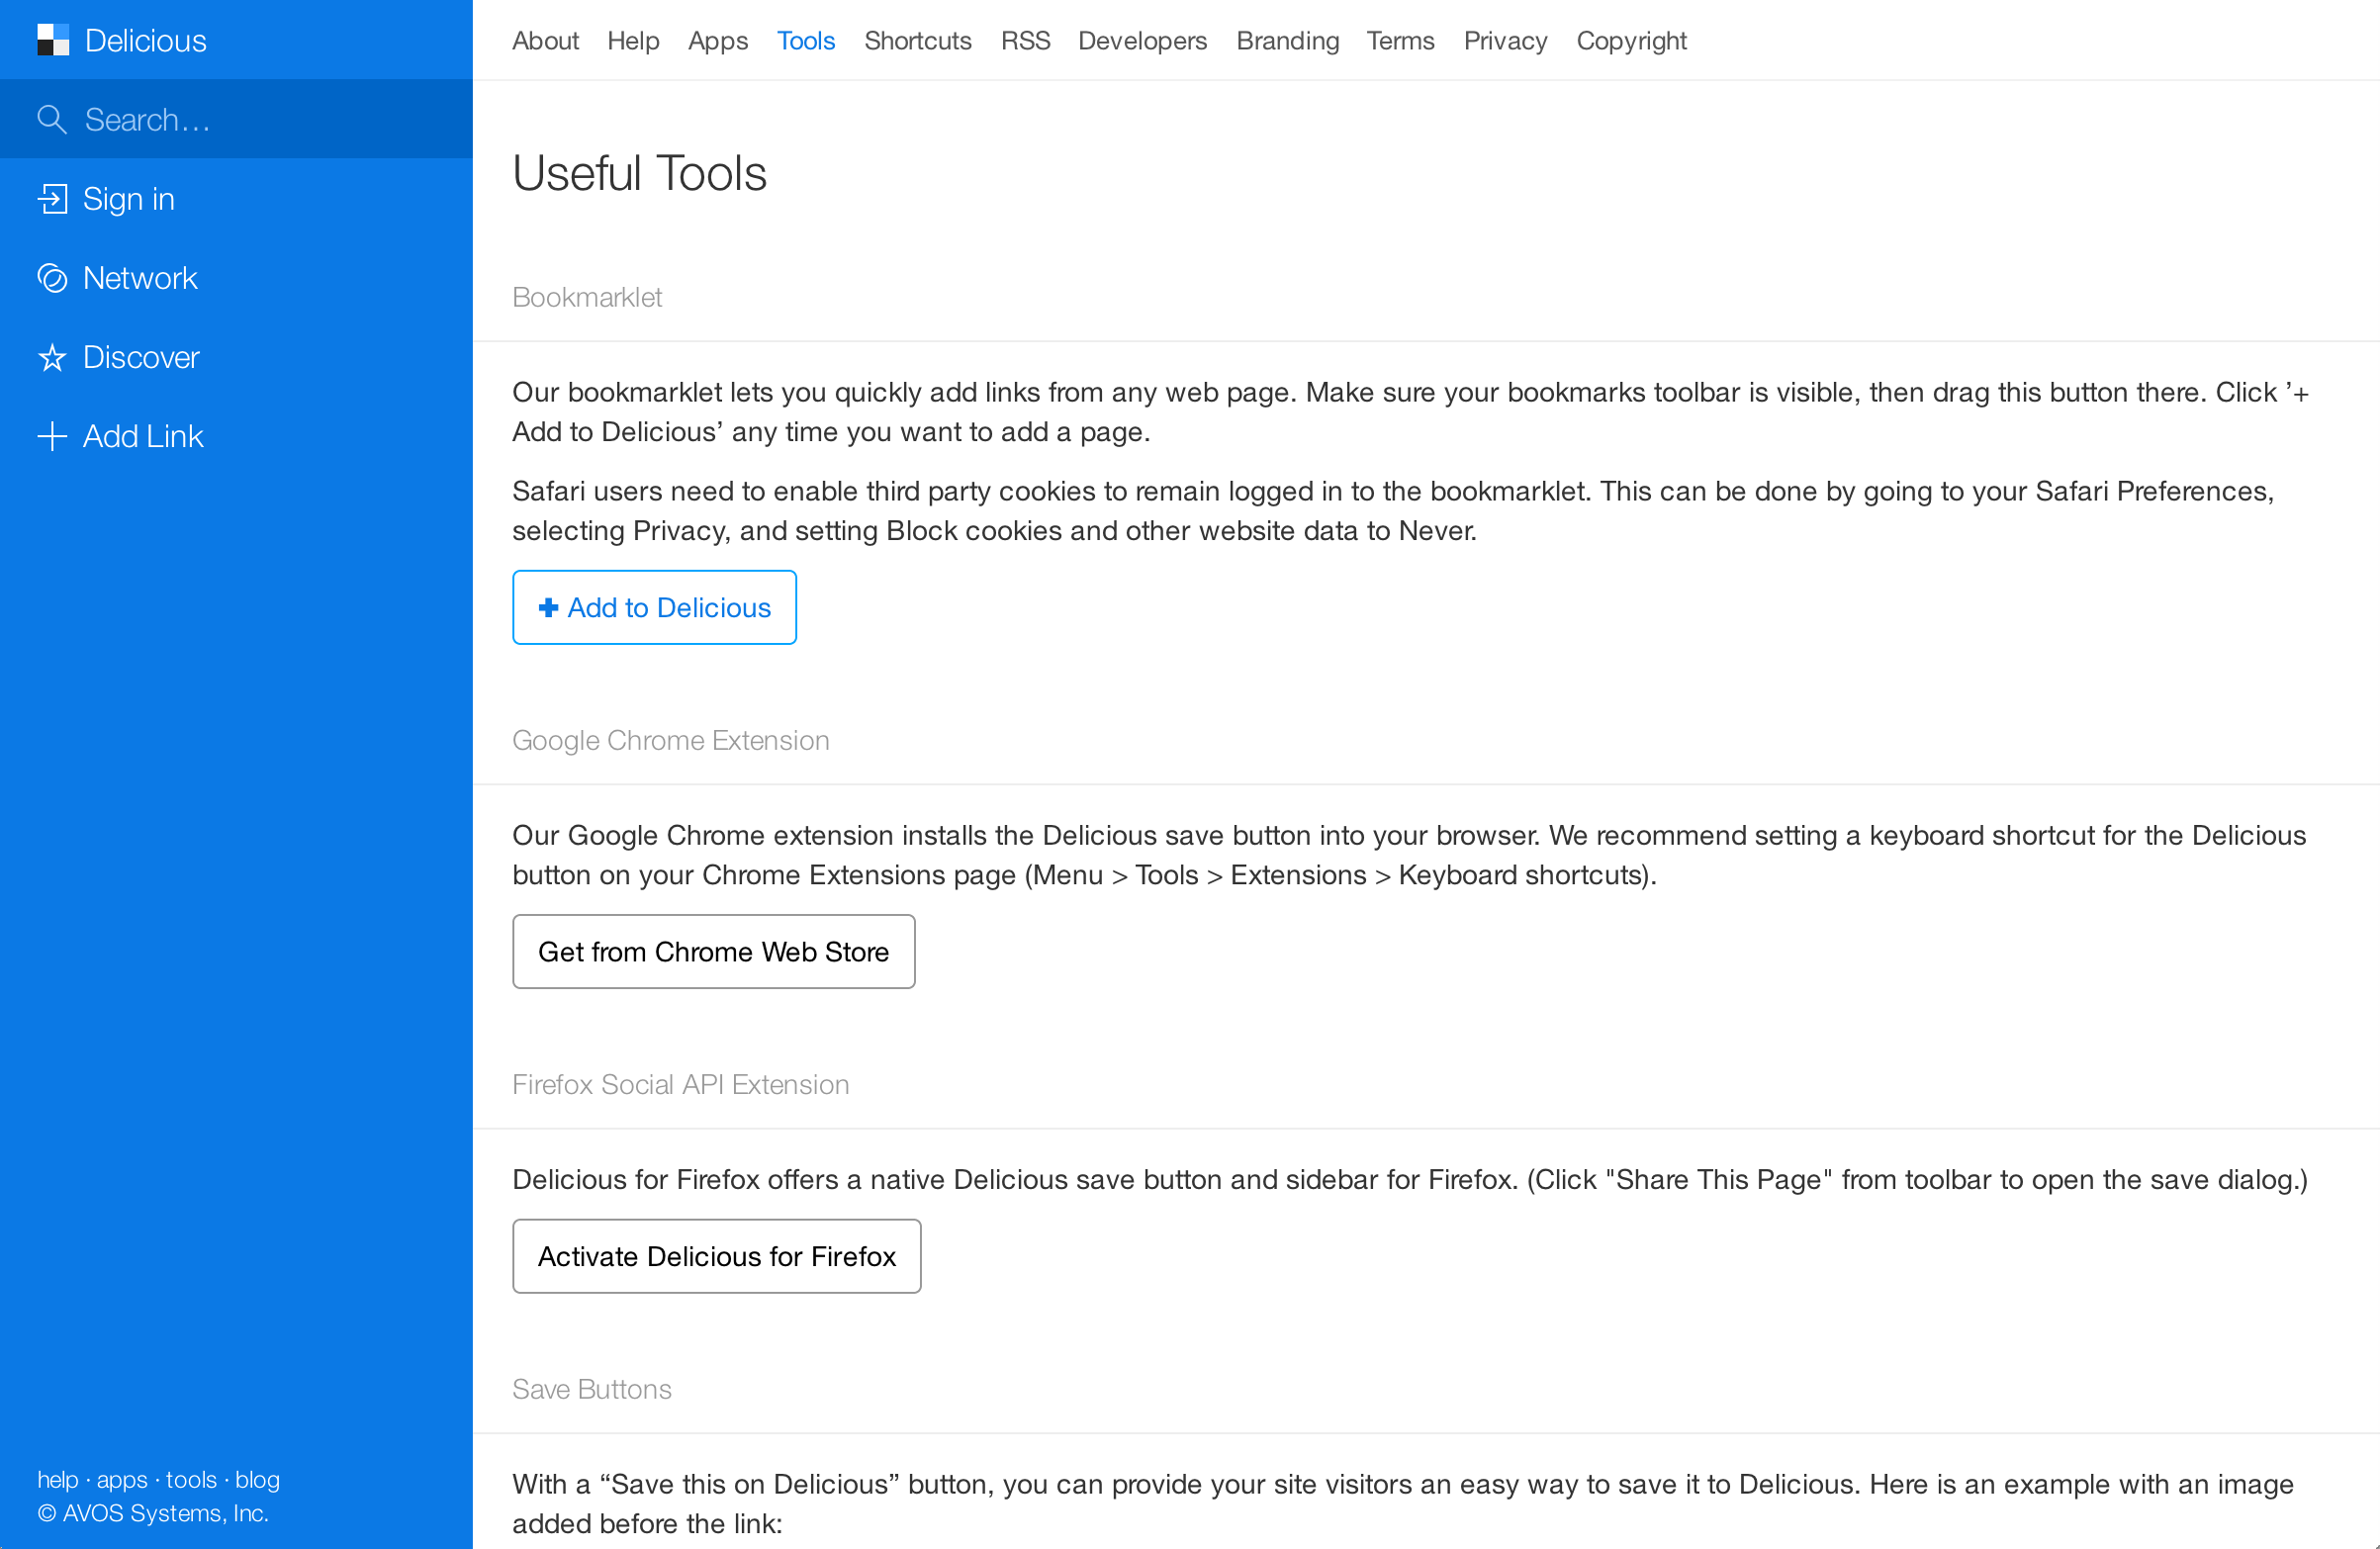The image size is (2380, 1549).
Task: Click the Add to Delicious button
Action: coord(656,607)
